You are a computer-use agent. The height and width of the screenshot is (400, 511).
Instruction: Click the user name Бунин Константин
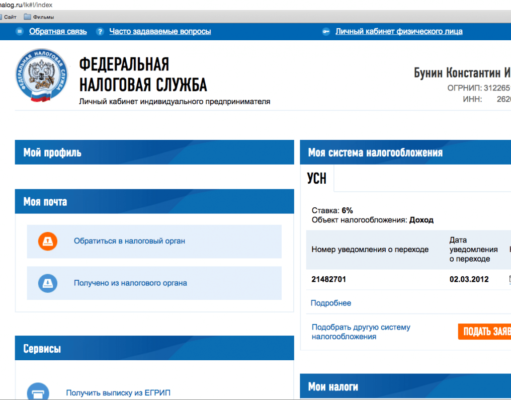click(x=462, y=73)
